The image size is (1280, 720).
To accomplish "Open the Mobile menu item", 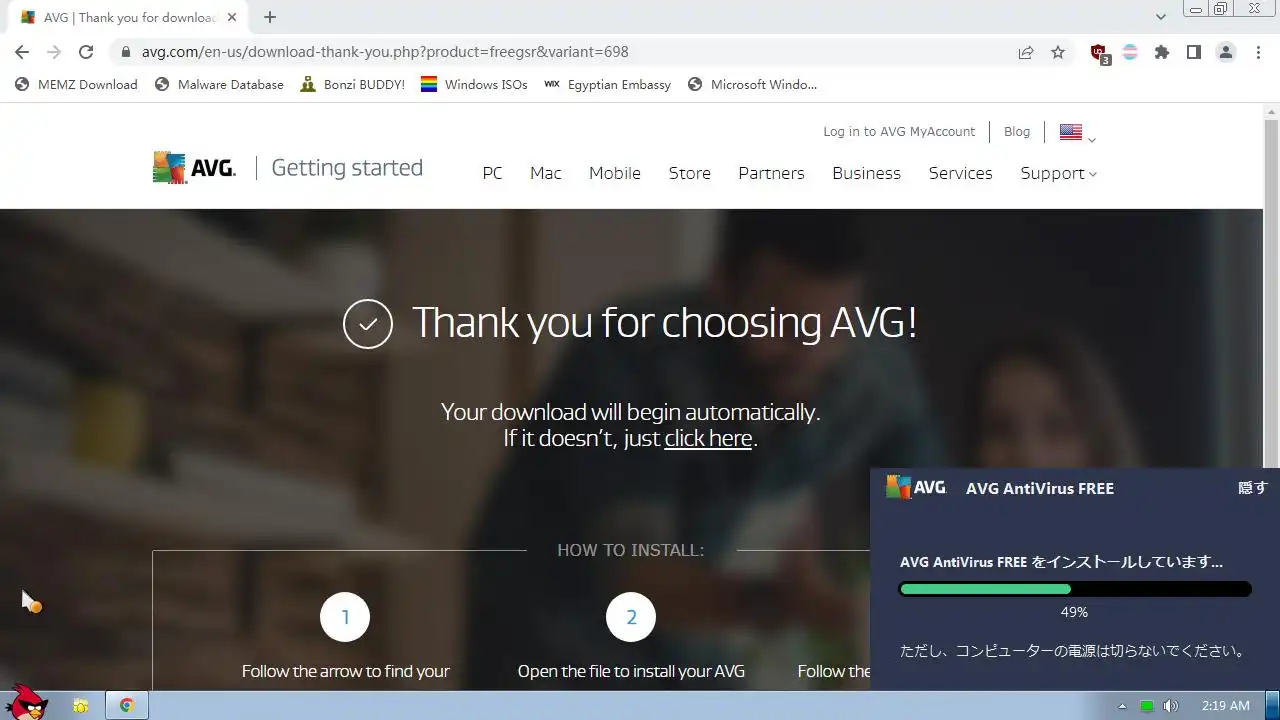I will [614, 173].
